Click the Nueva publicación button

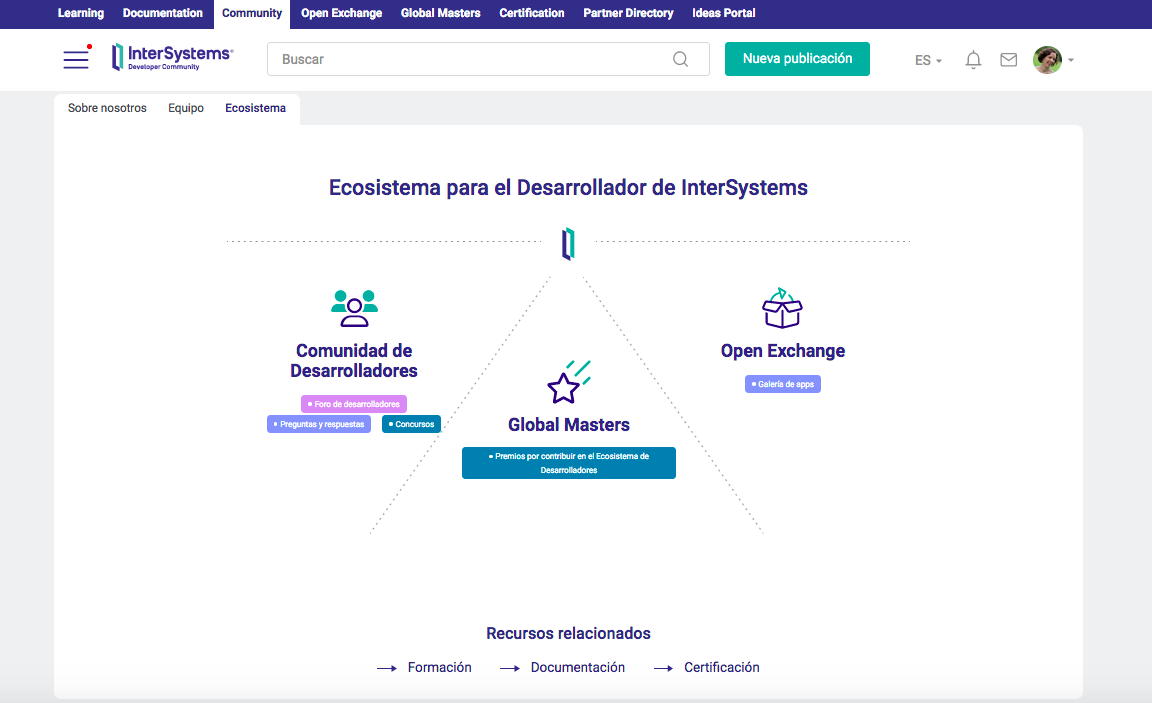click(x=797, y=59)
